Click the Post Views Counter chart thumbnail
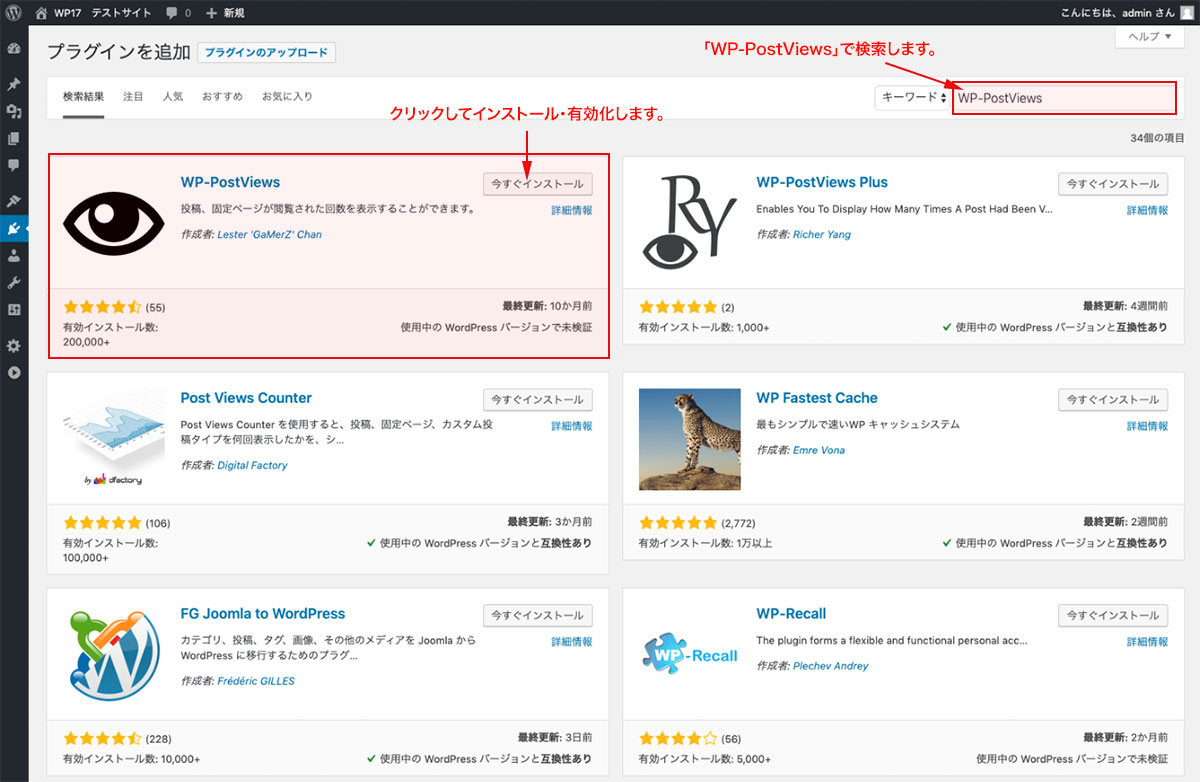 (113, 439)
